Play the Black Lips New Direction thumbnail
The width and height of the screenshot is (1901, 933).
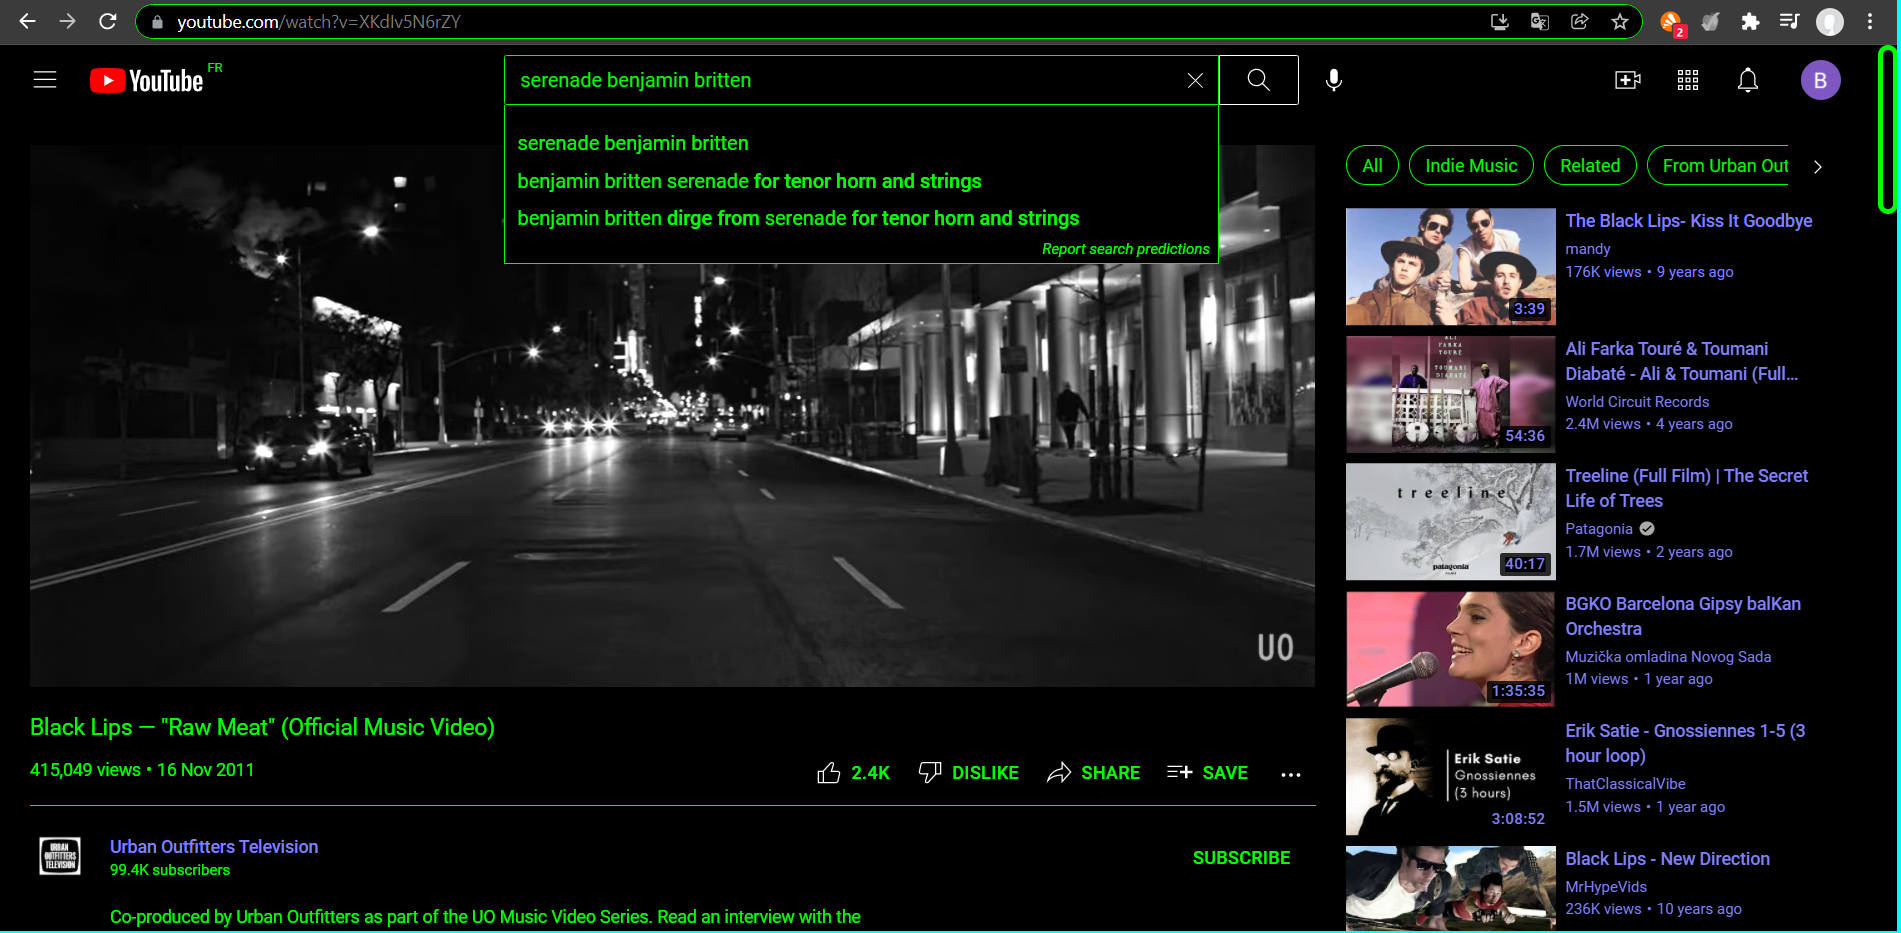click(1450, 889)
